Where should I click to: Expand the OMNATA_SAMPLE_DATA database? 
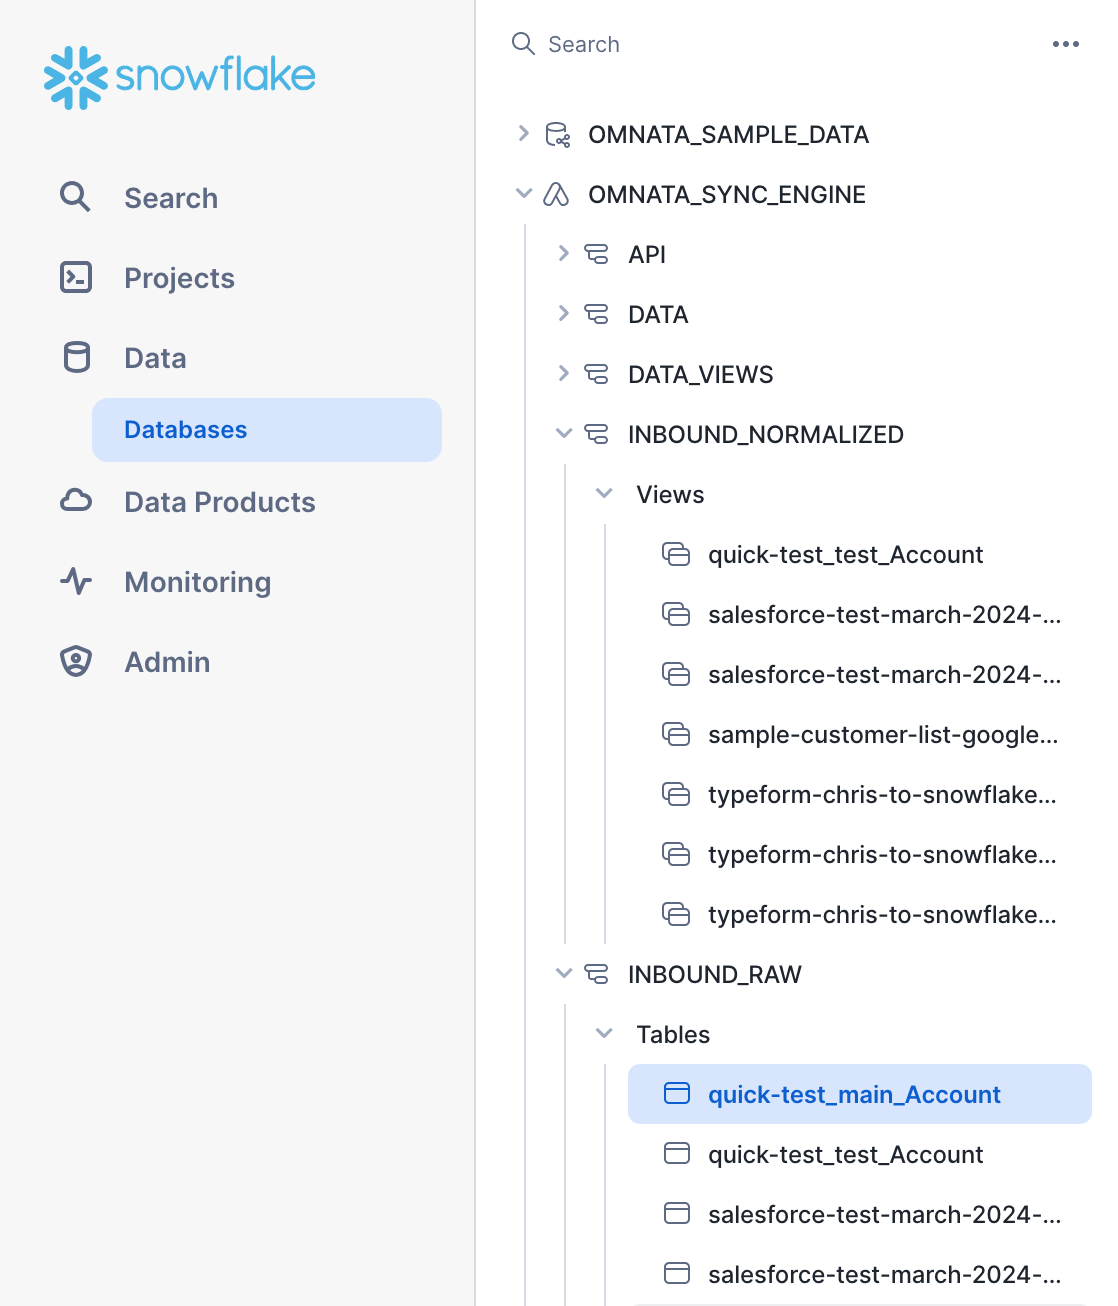pyautogui.click(x=523, y=134)
